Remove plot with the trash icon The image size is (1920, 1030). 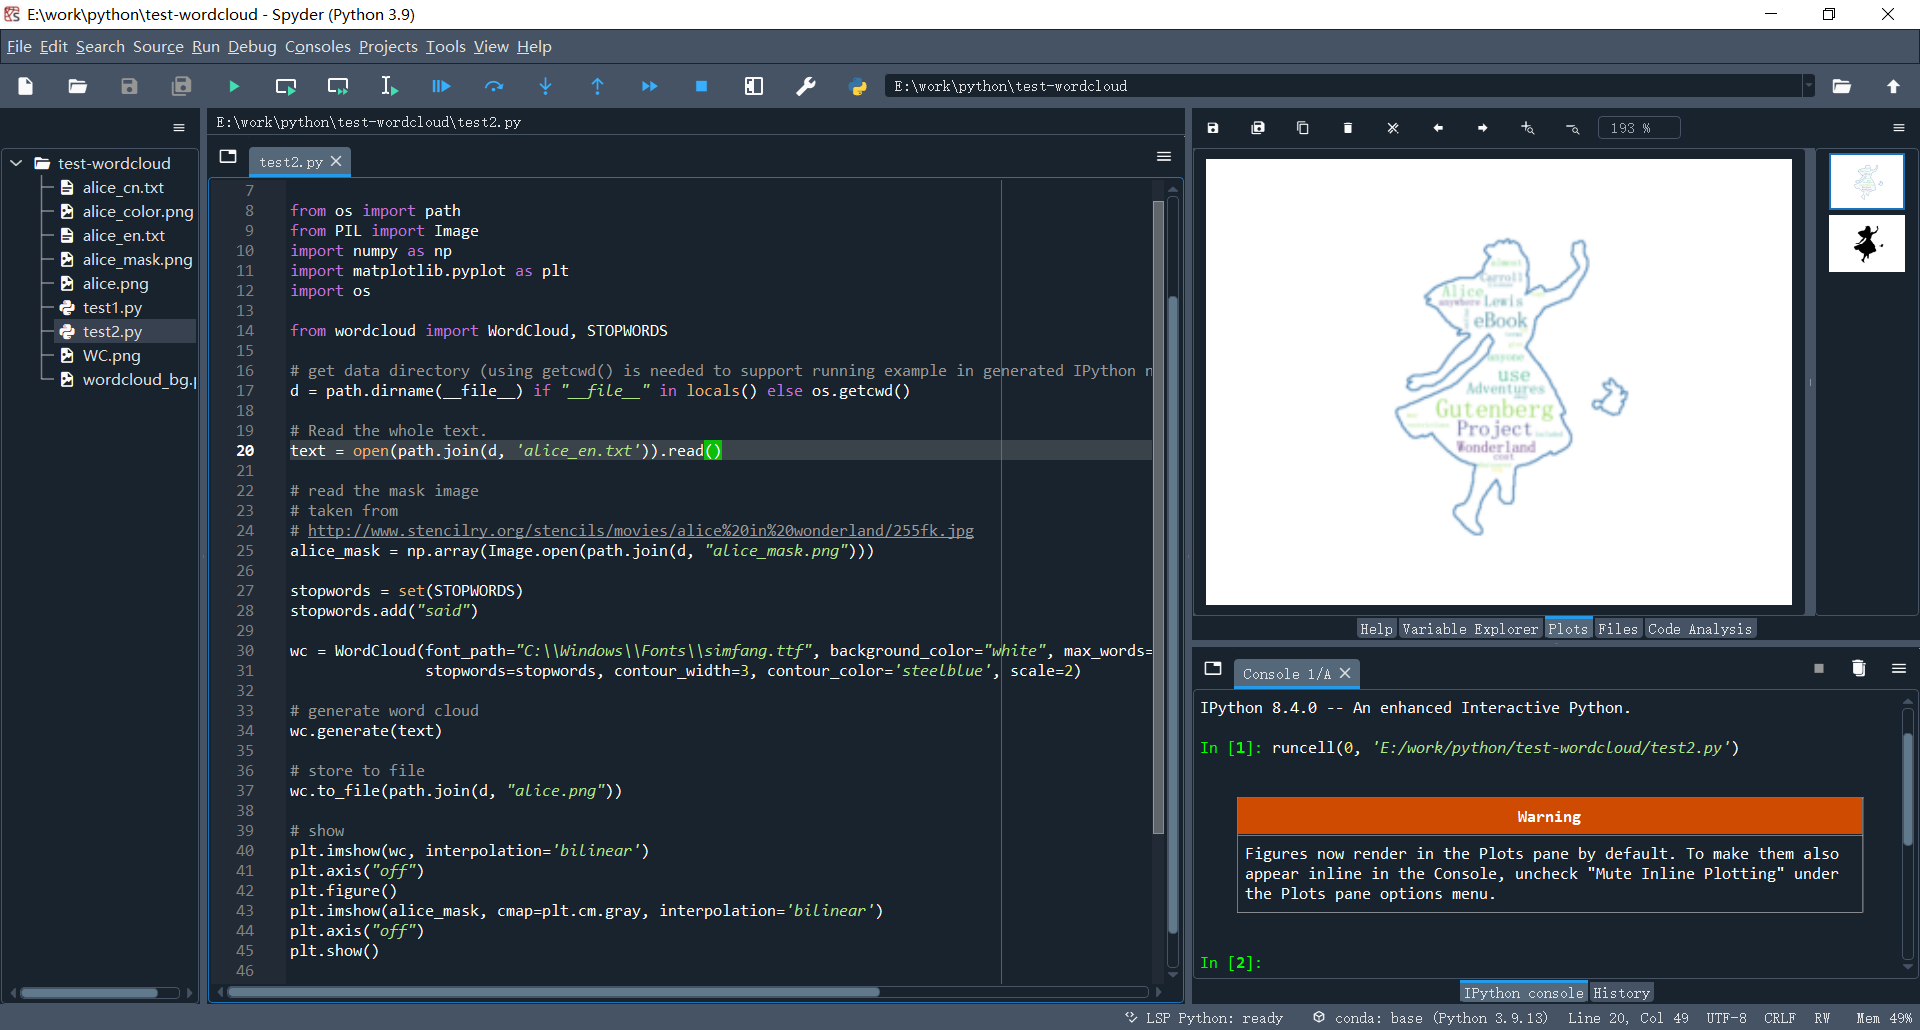[x=1348, y=128]
